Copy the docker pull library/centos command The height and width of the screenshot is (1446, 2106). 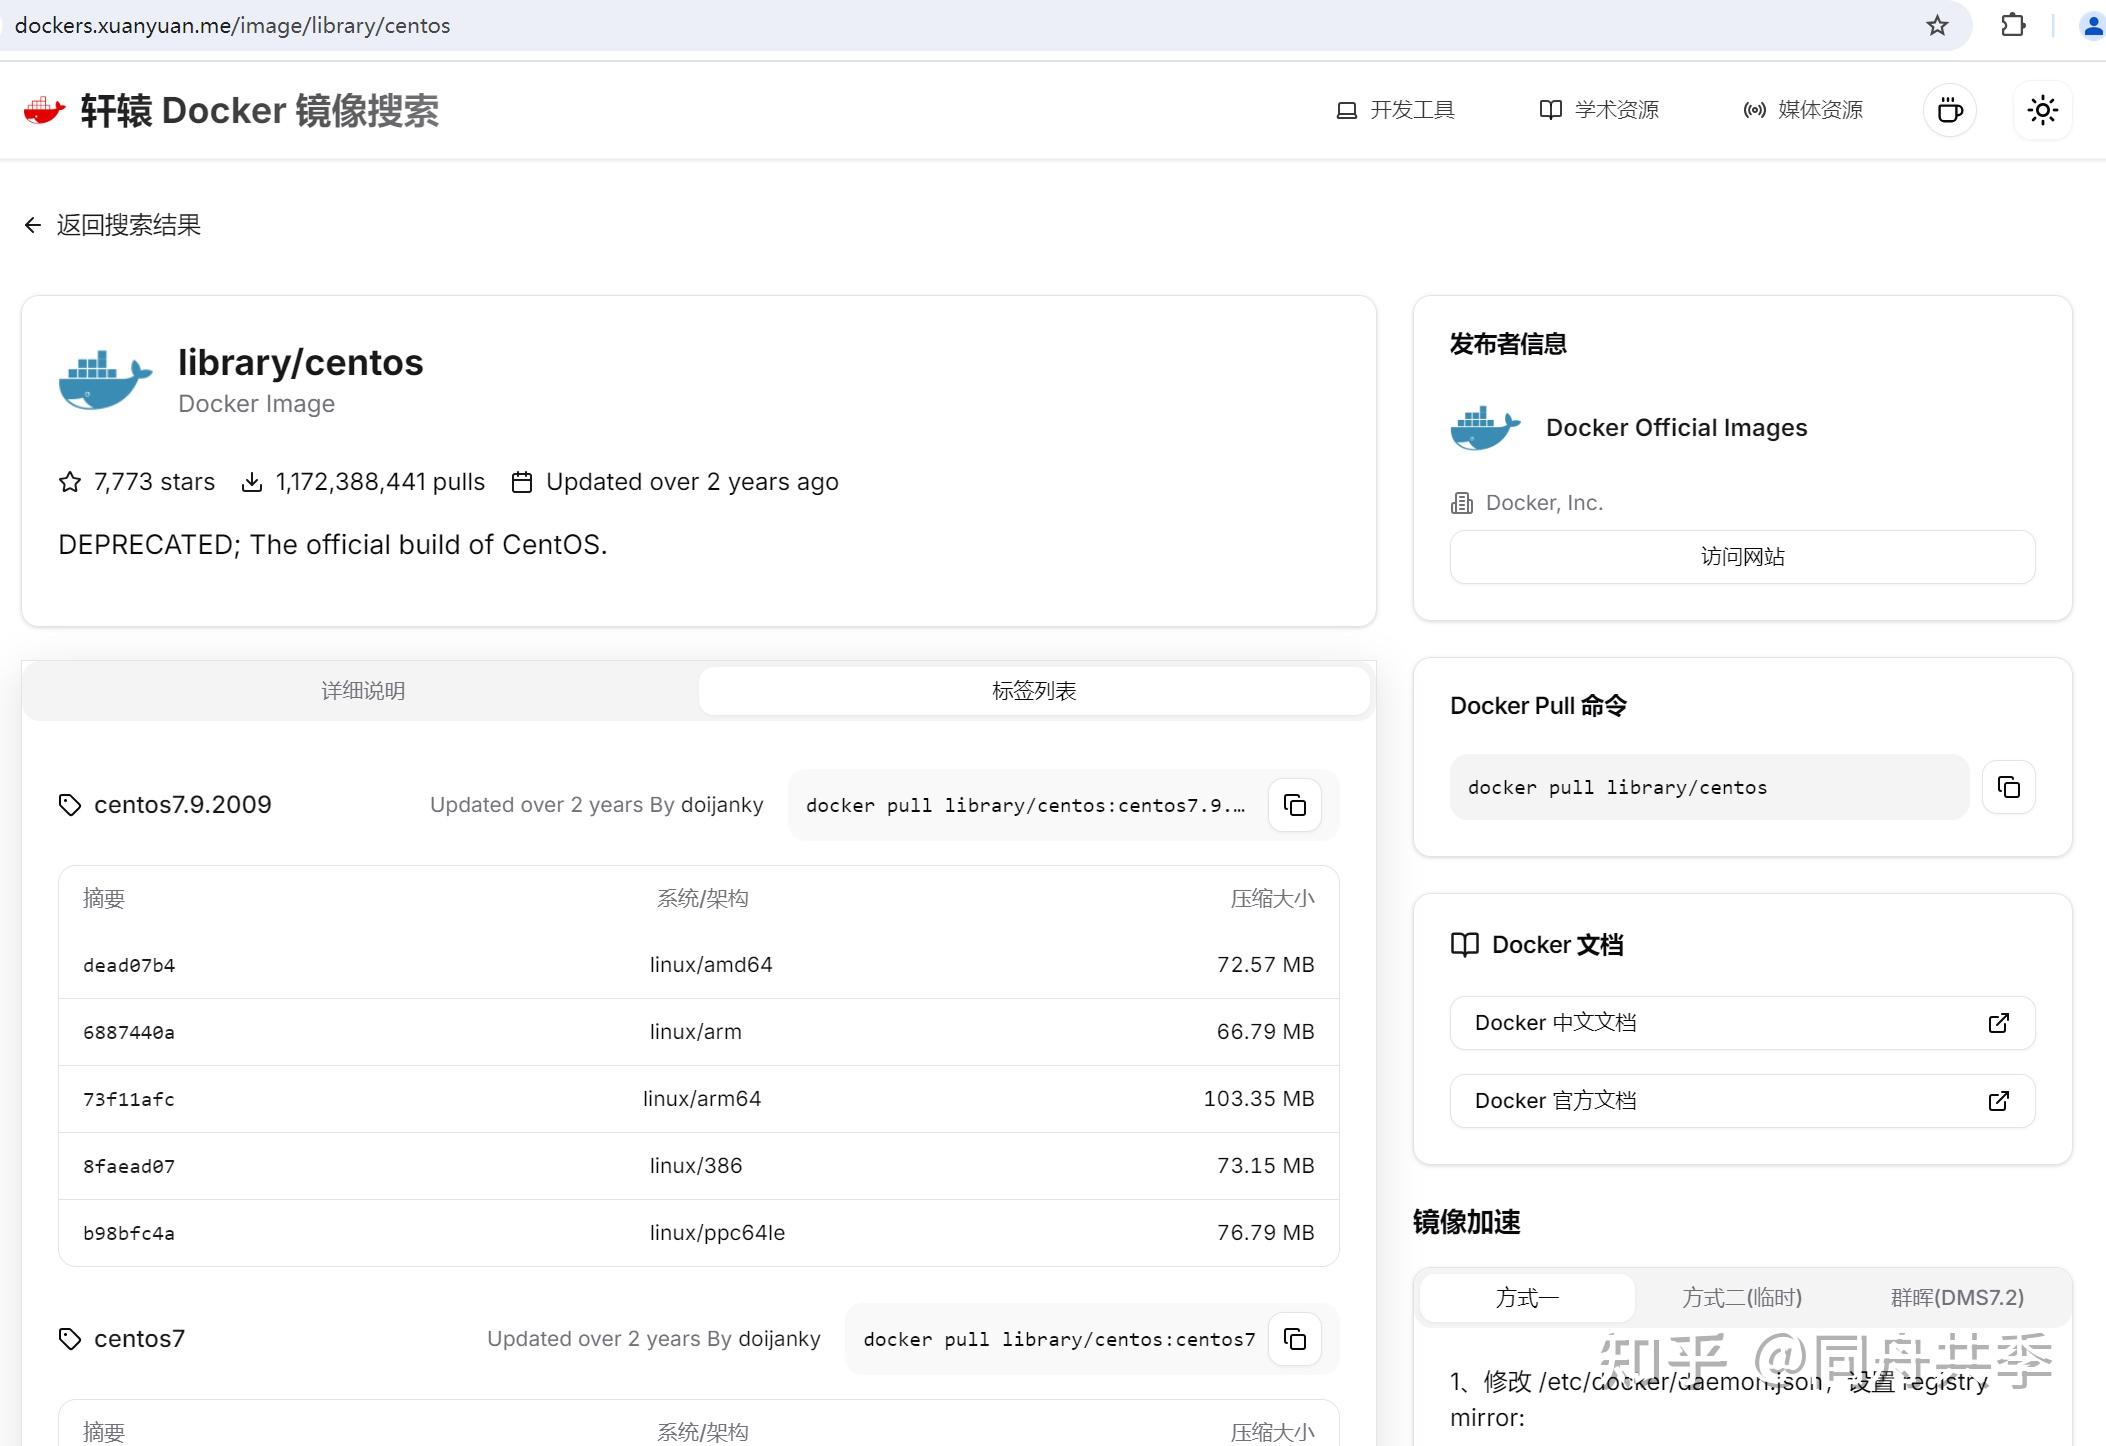[x=2008, y=787]
